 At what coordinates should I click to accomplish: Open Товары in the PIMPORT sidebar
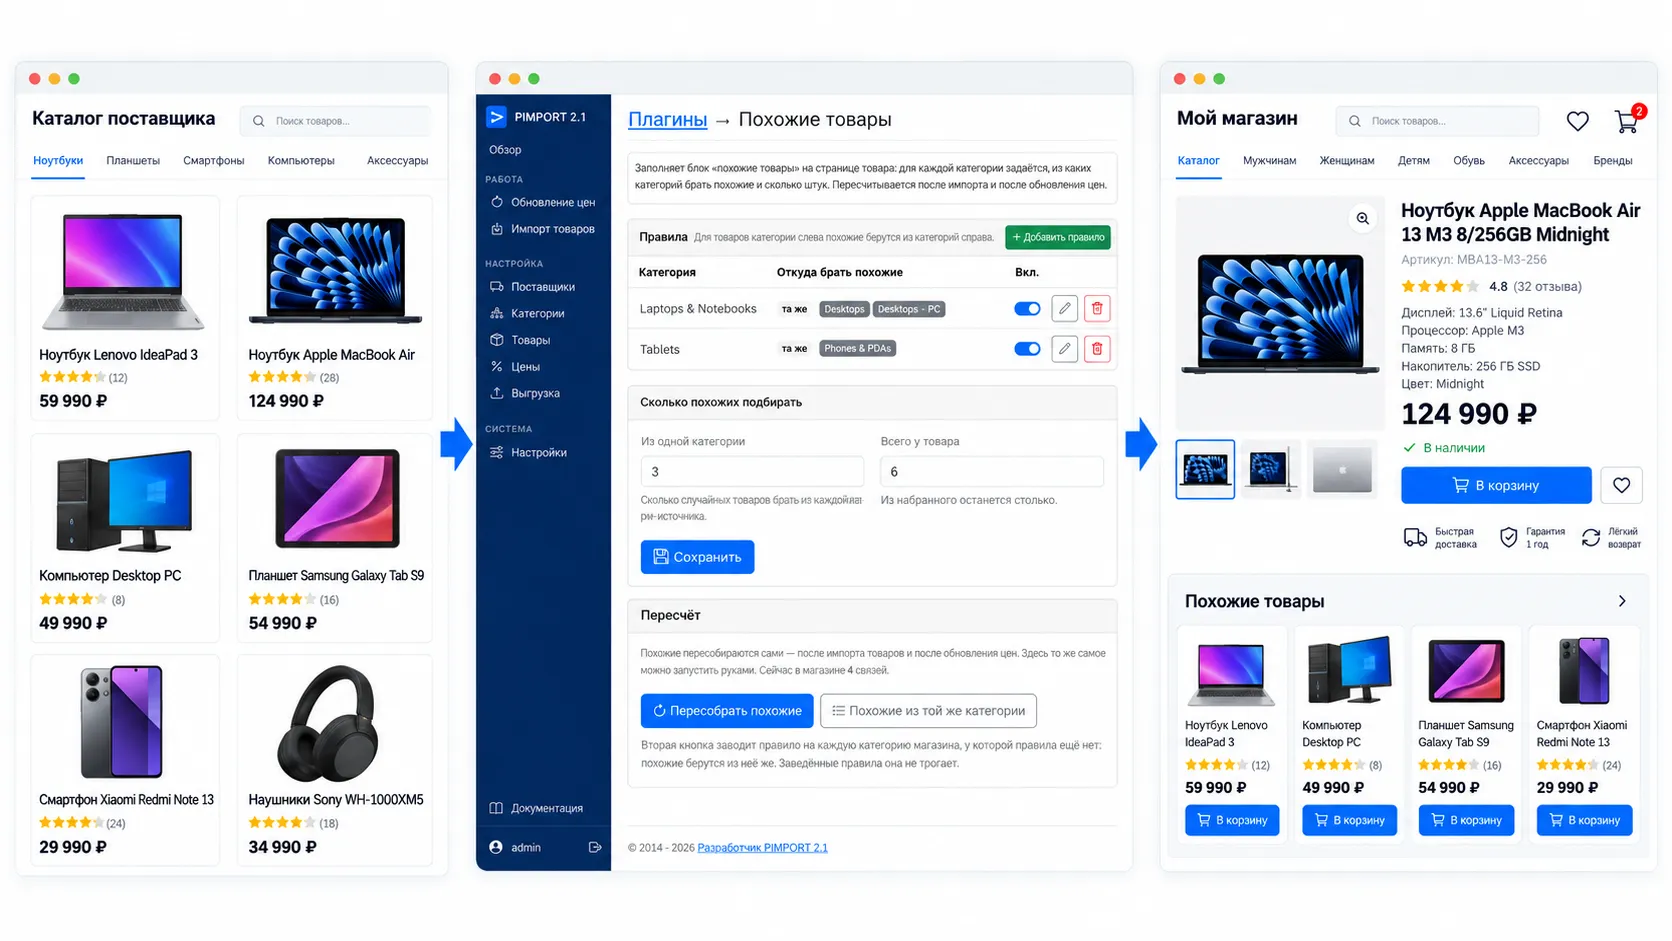521,340
